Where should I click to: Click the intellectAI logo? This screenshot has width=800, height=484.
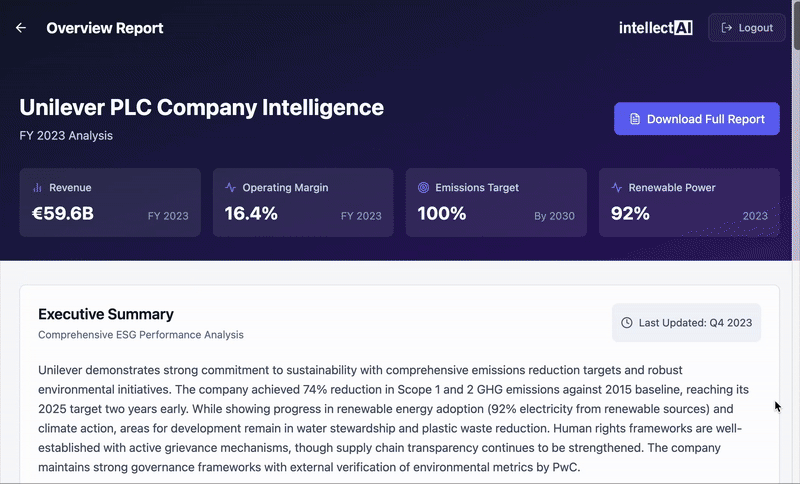pos(655,28)
